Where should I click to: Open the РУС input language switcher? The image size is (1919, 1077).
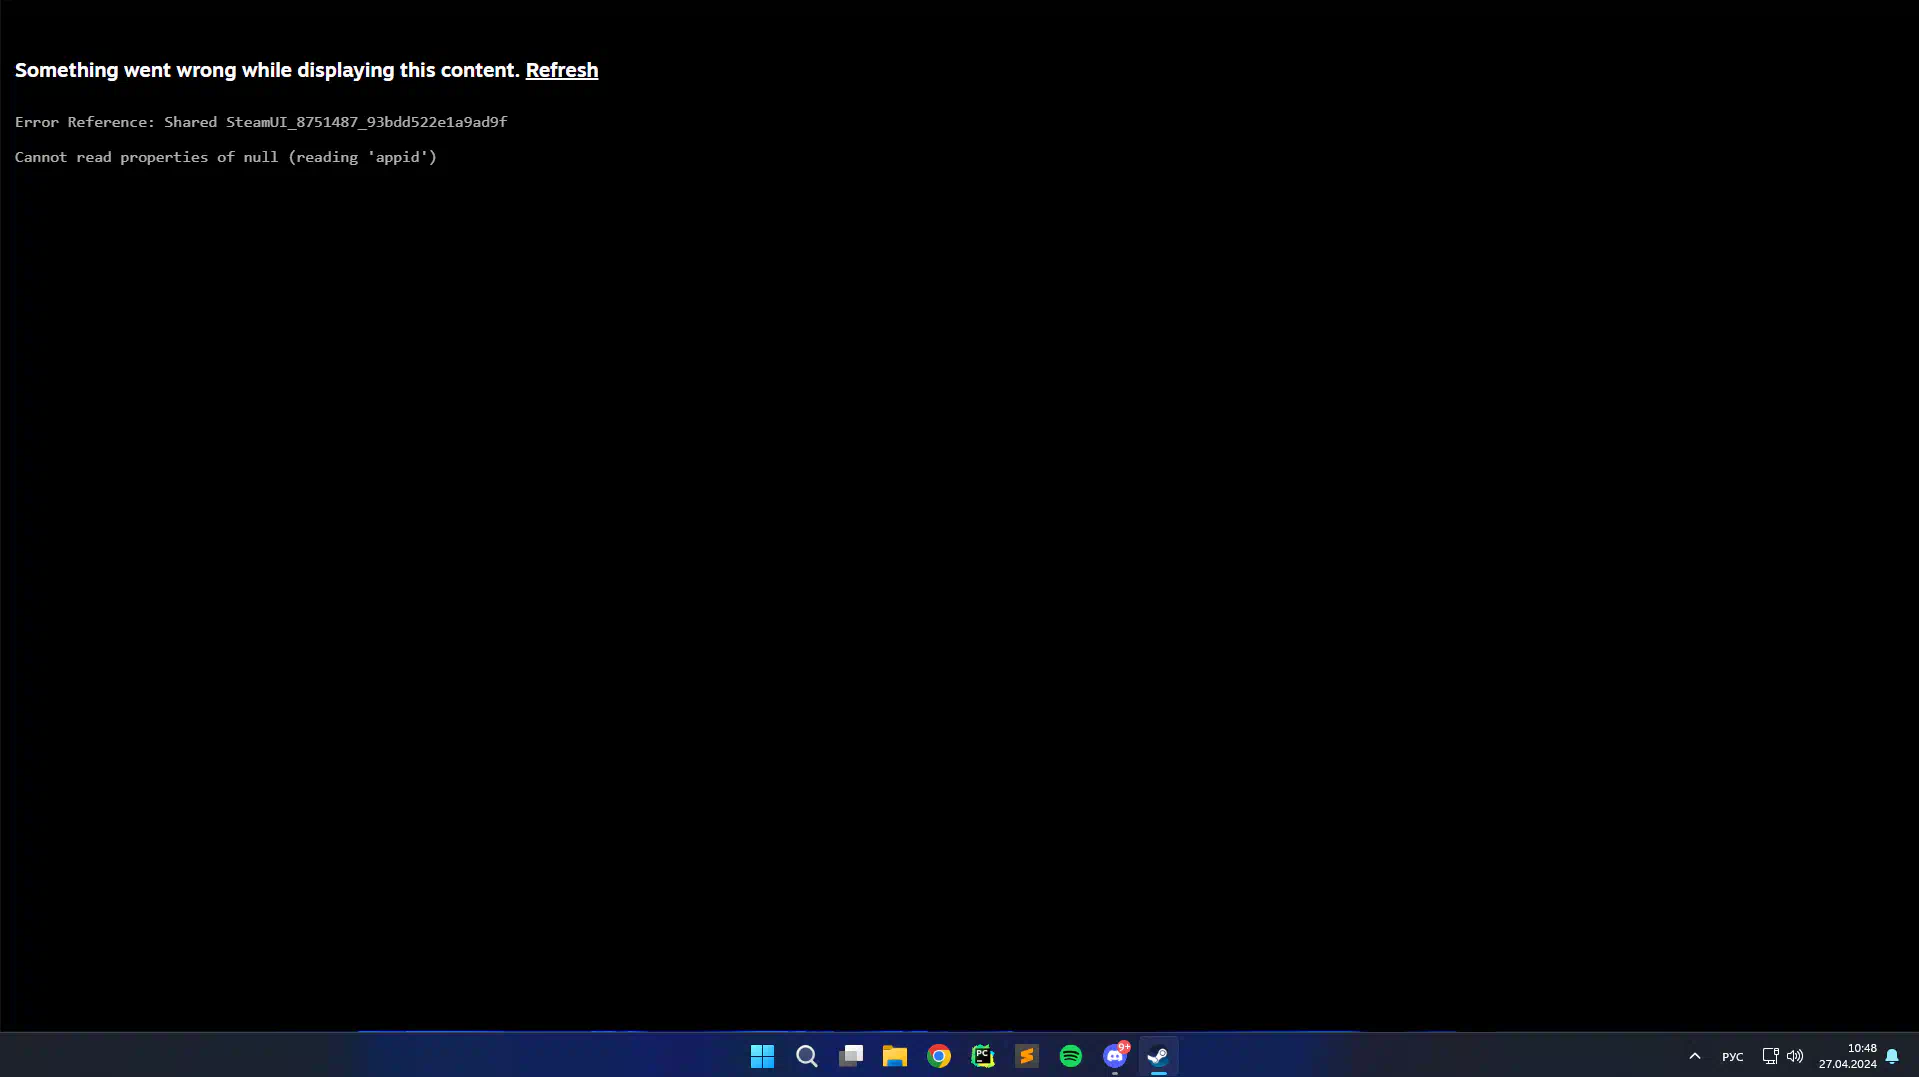[1732, 1057]
